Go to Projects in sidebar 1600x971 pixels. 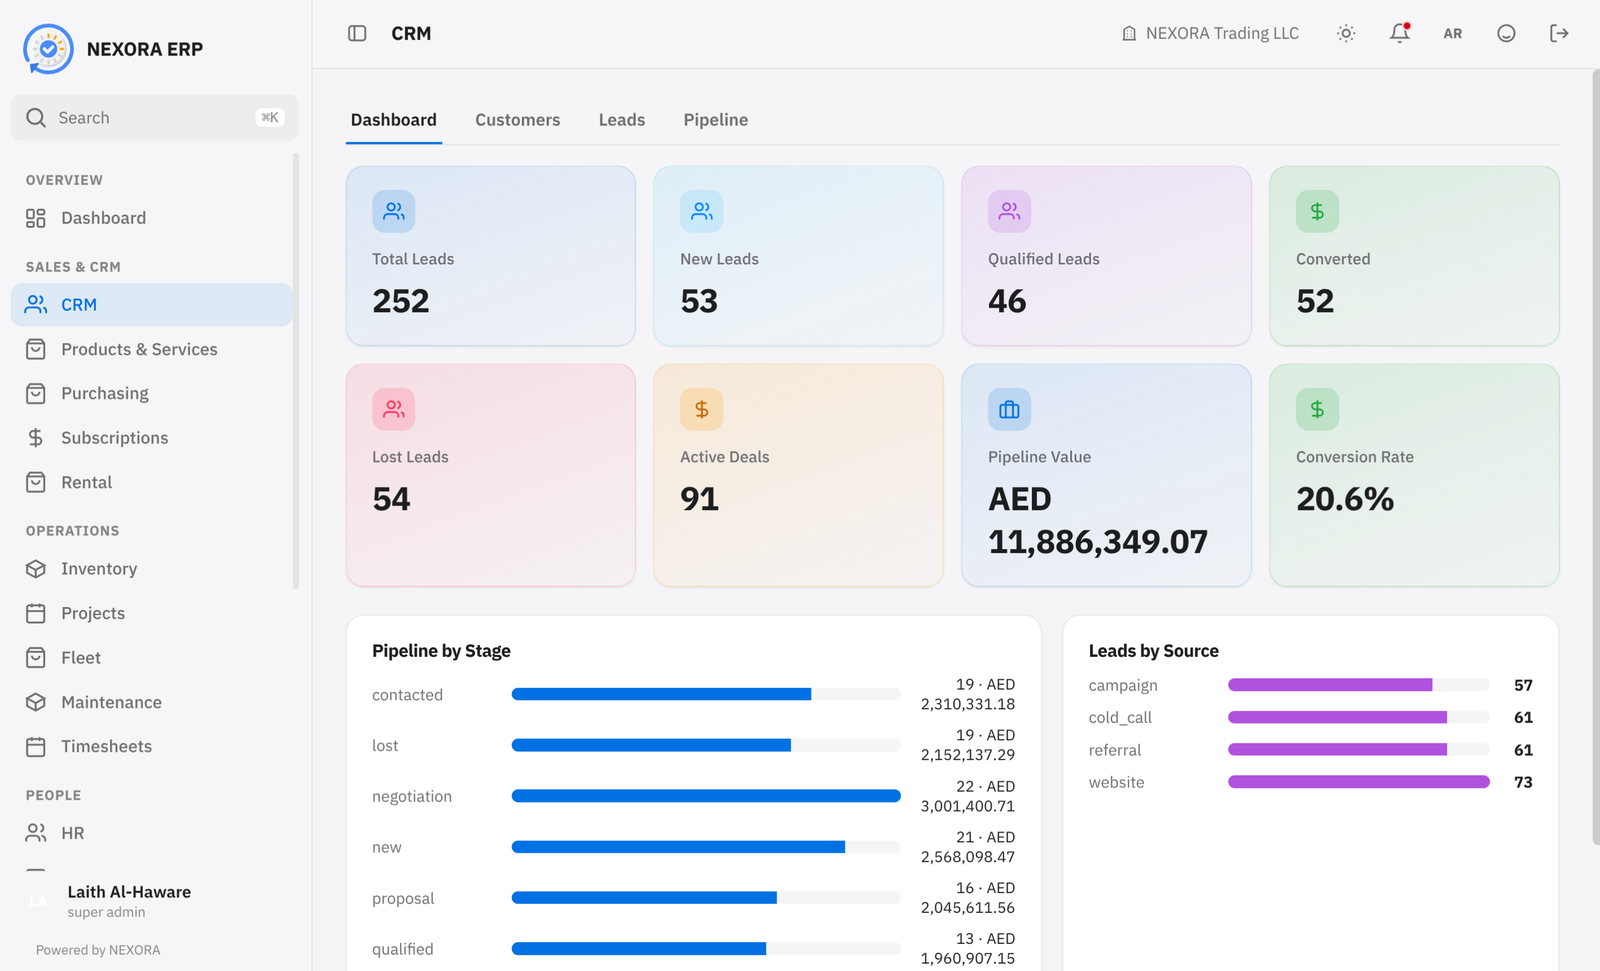(x=152, y=613)
